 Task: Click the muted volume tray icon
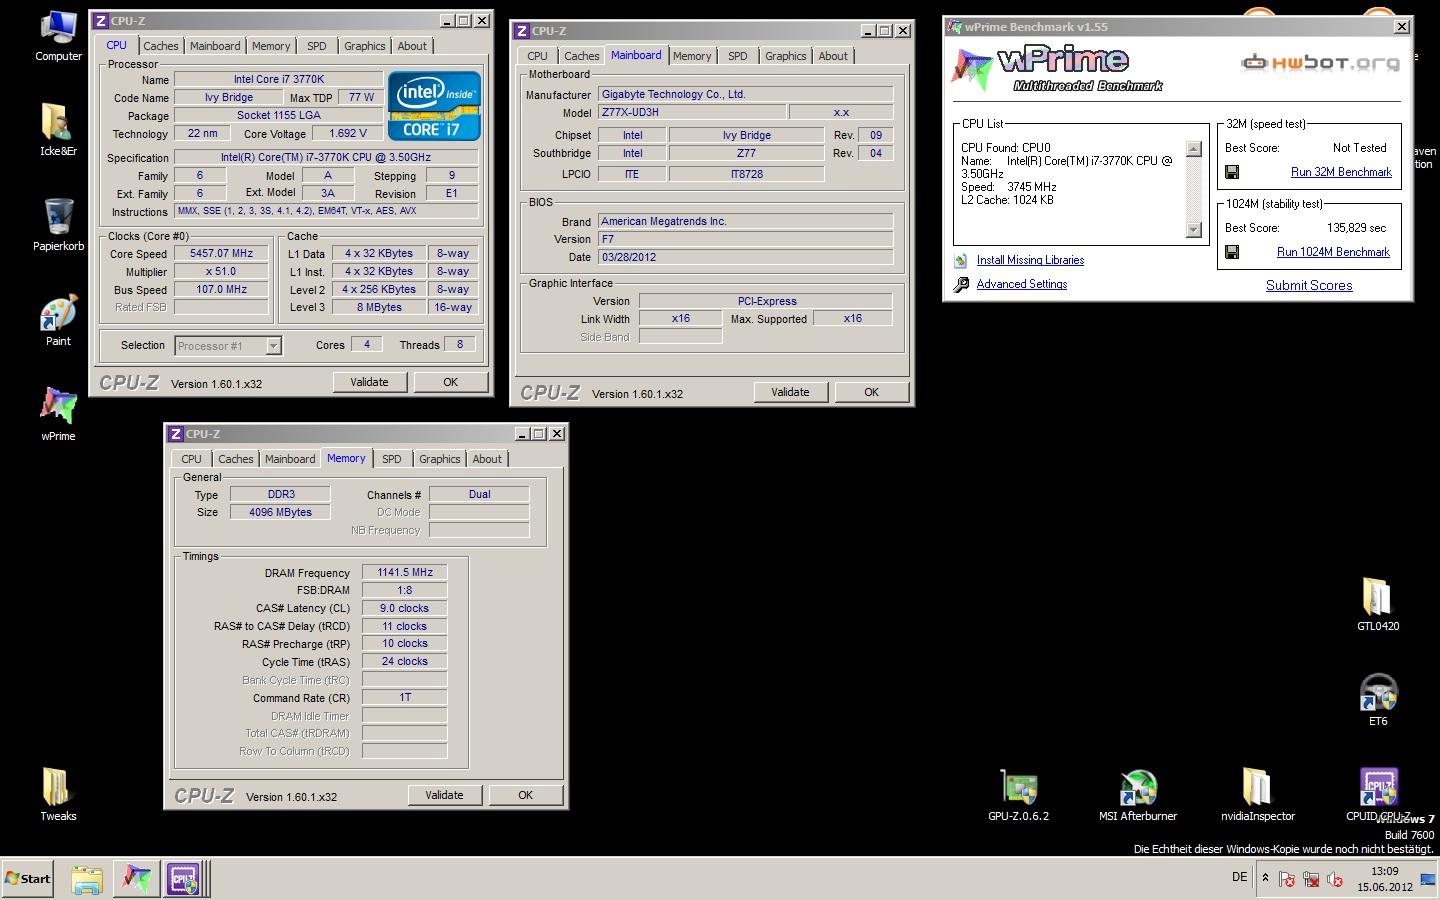click(x=1334, y=879)
